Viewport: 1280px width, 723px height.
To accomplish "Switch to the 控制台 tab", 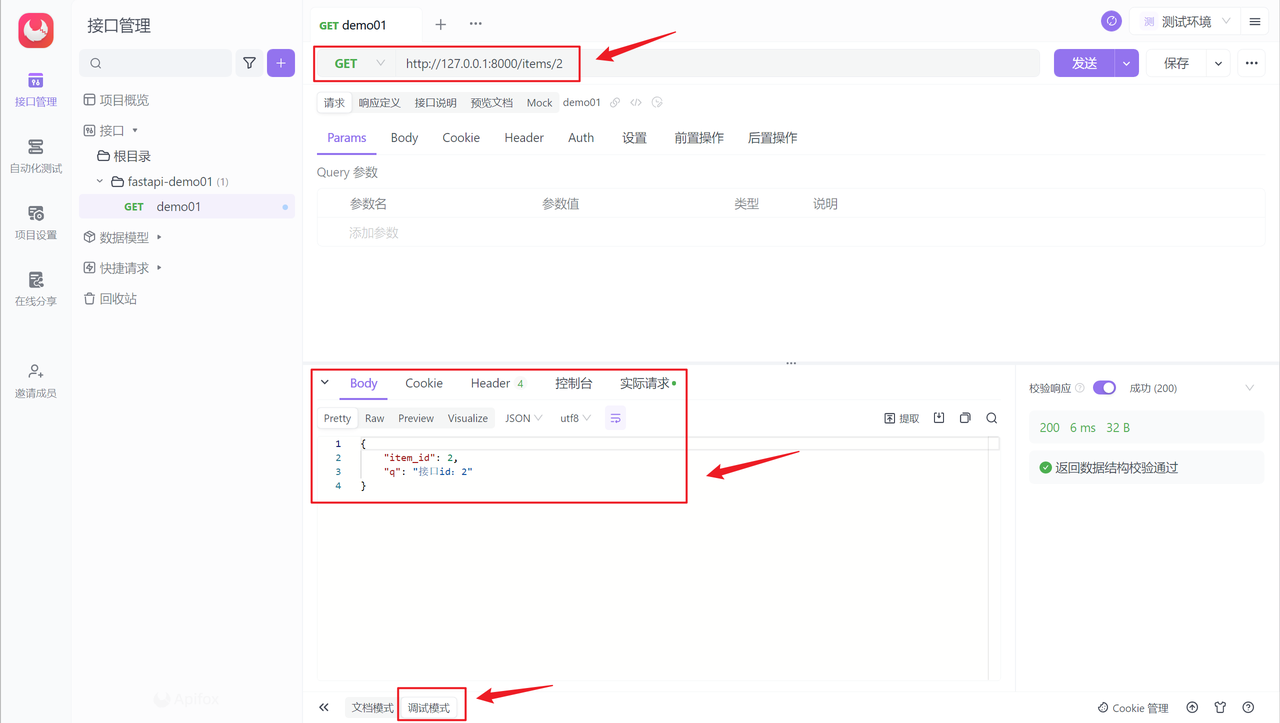I will coord(573,382).
